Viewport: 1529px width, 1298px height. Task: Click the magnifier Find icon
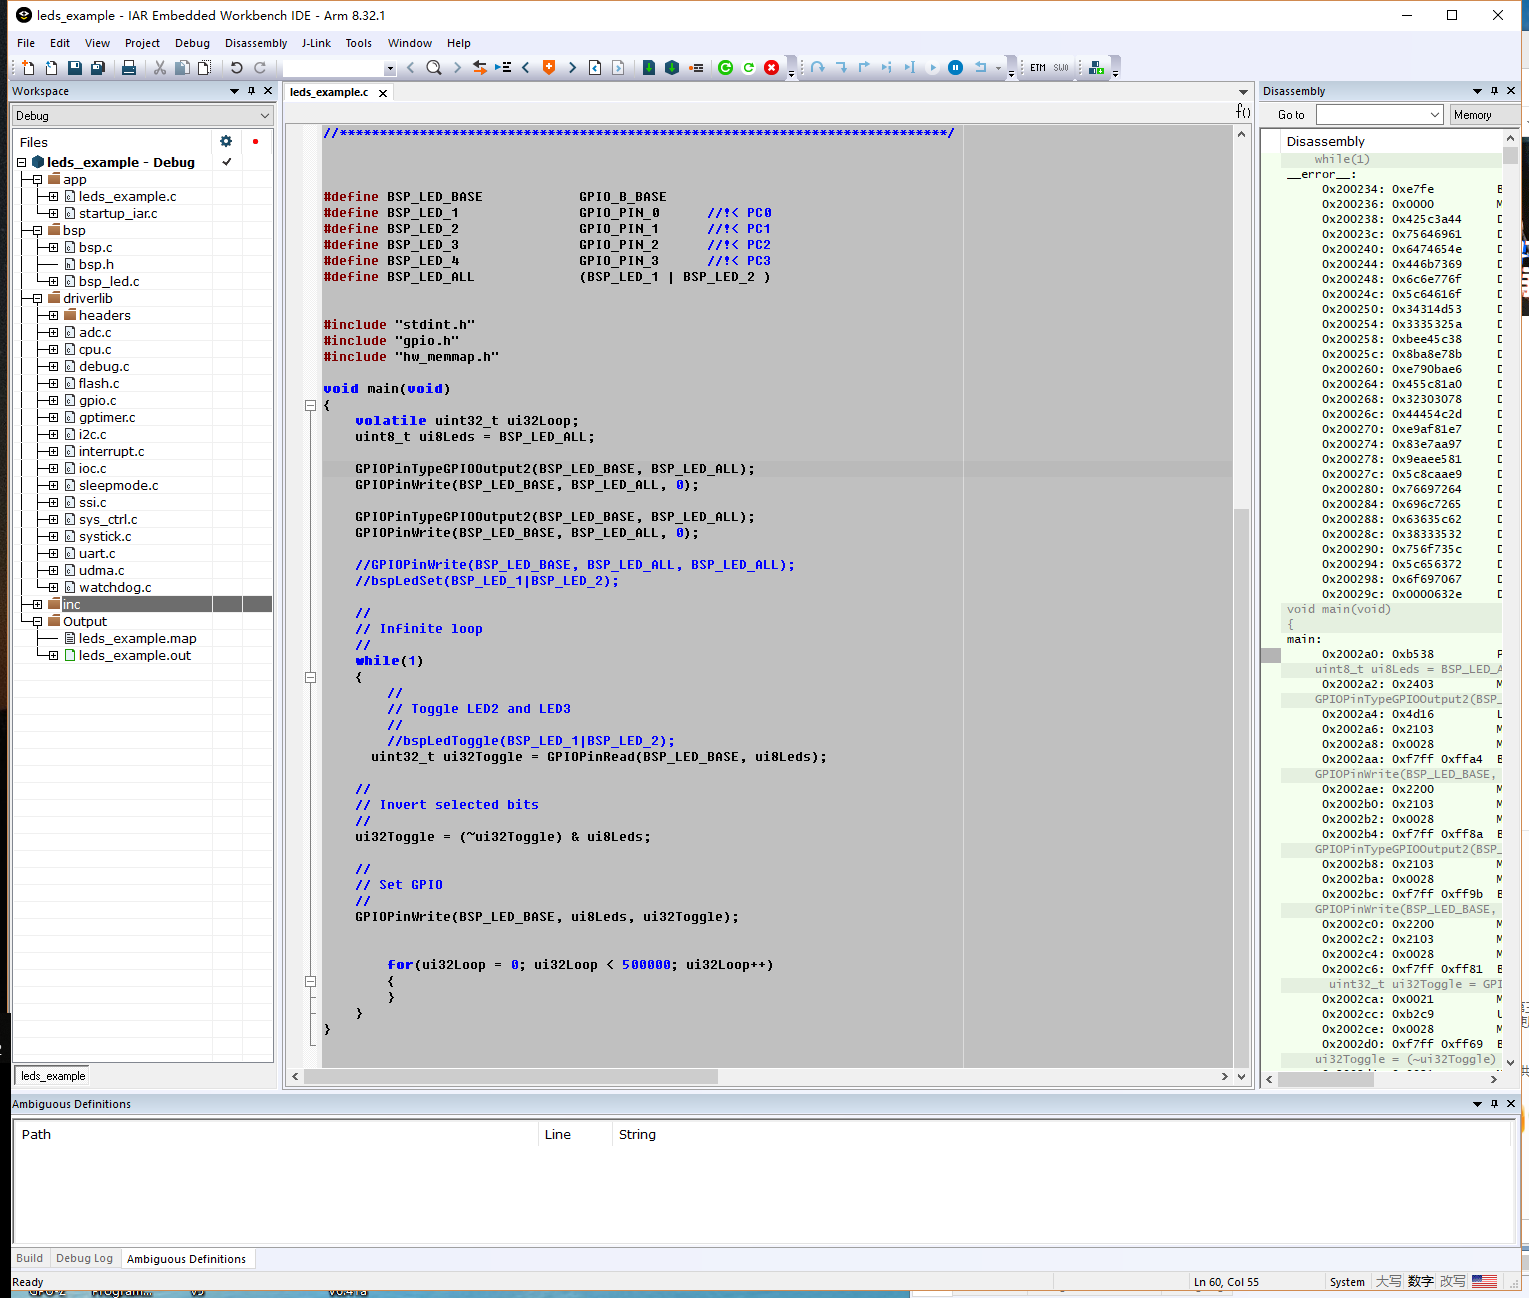(433, 68)
